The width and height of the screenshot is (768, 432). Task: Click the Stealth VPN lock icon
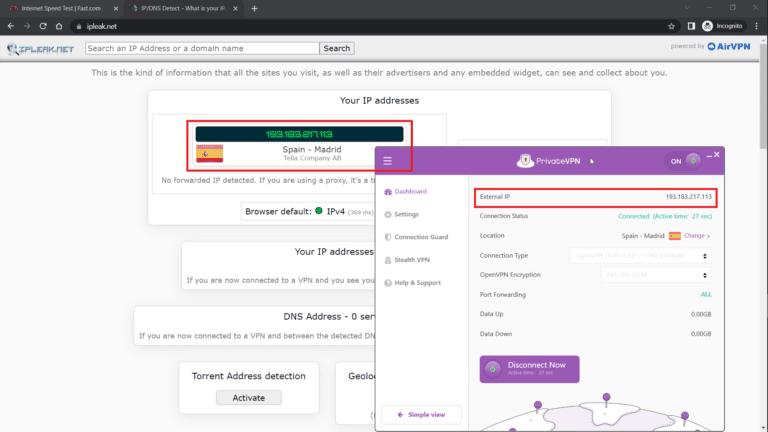point(388,260)
